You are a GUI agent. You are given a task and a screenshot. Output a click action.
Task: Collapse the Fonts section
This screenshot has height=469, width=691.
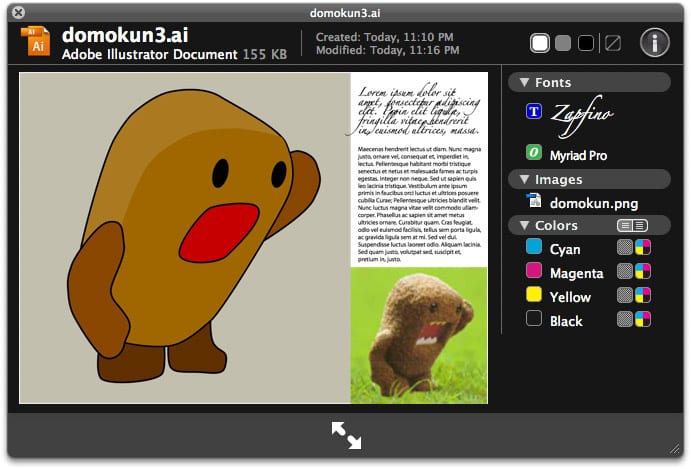pyautogui.click(x=524, y=82)
